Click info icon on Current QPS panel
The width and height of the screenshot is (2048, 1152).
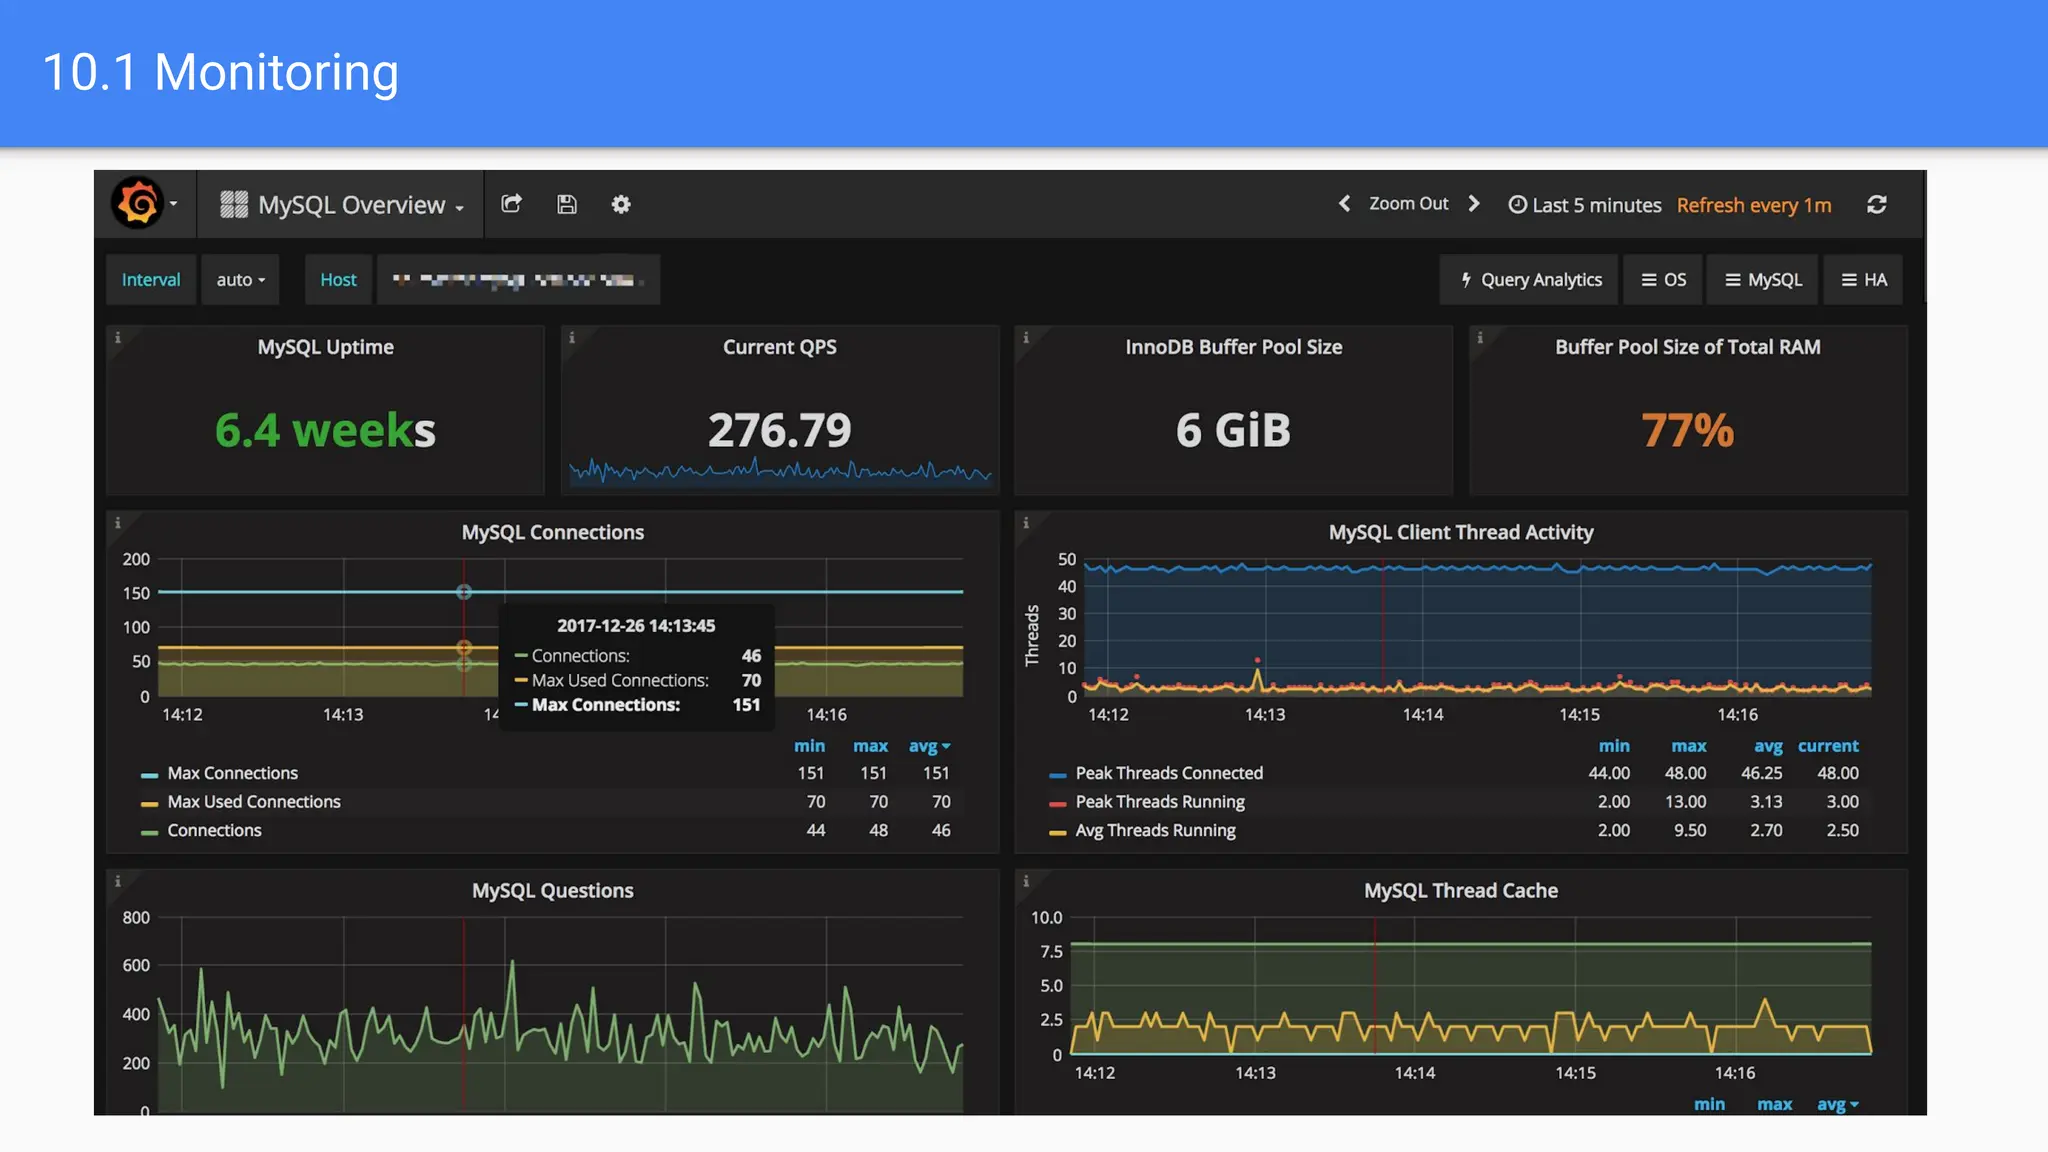572,338
